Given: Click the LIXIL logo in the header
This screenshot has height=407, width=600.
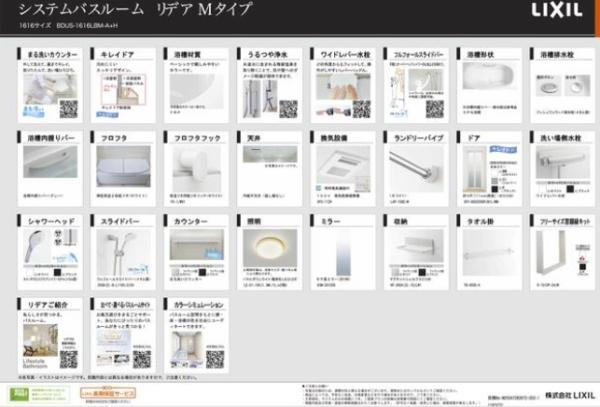Looking at the screenshot, I should click(557, 10).
